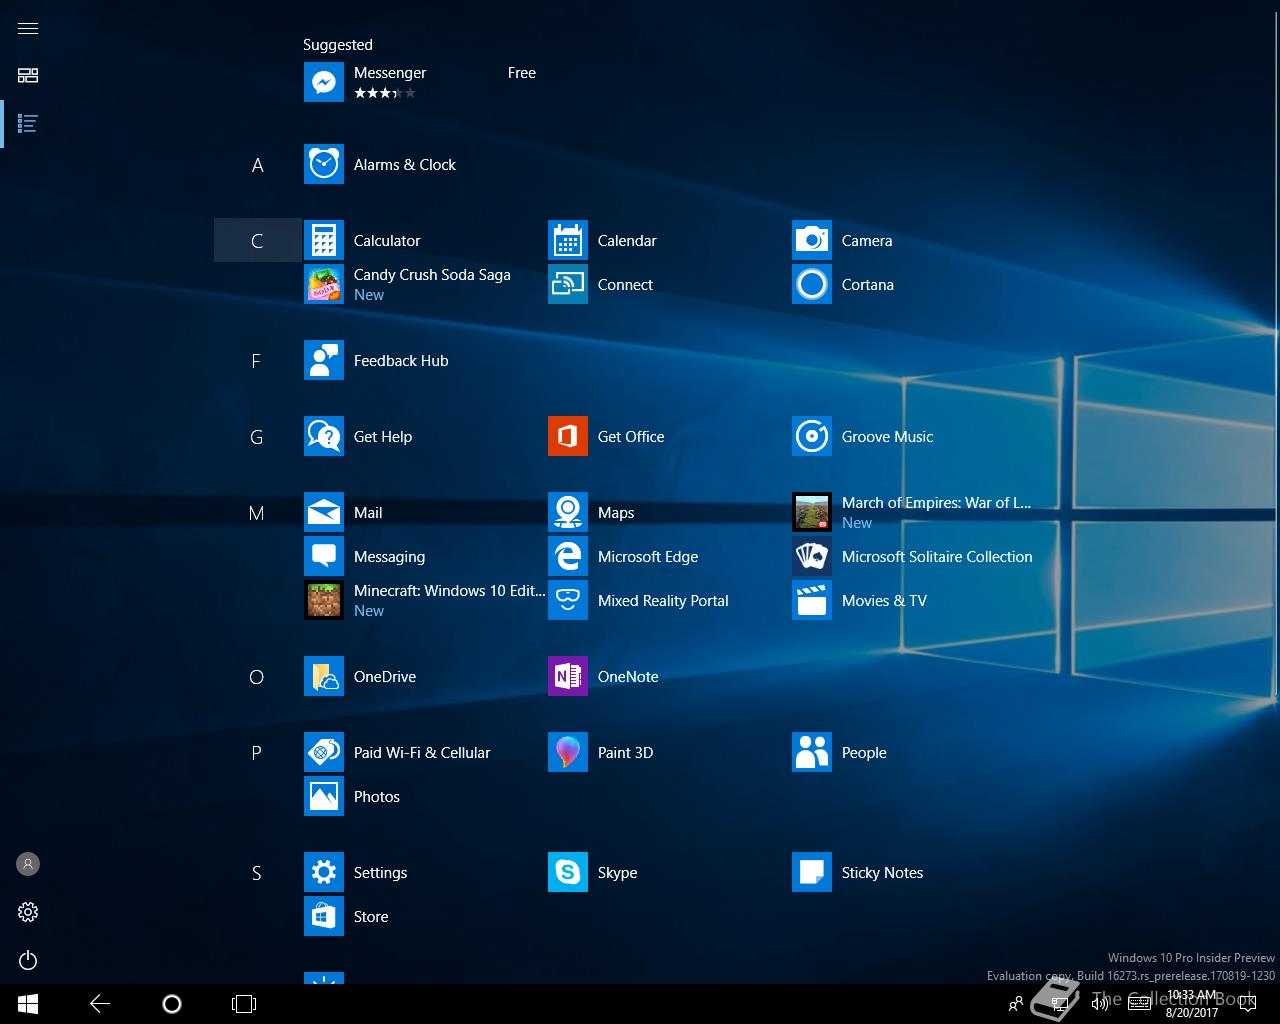Open the Mail app icon

click(324, 512)
